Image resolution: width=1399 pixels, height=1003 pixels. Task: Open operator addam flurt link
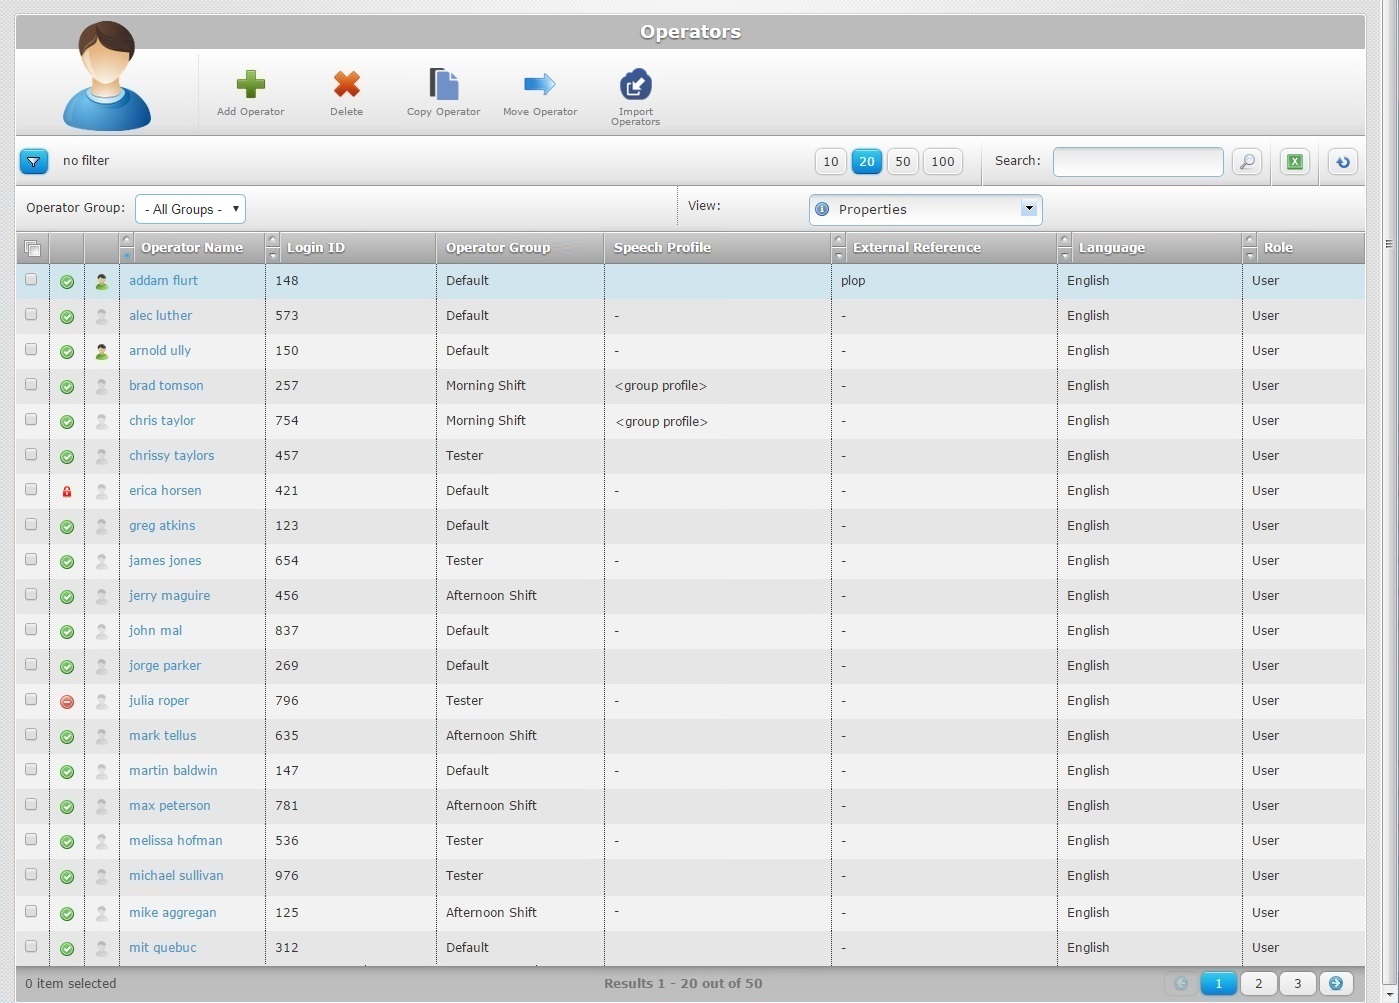(163, 281)
